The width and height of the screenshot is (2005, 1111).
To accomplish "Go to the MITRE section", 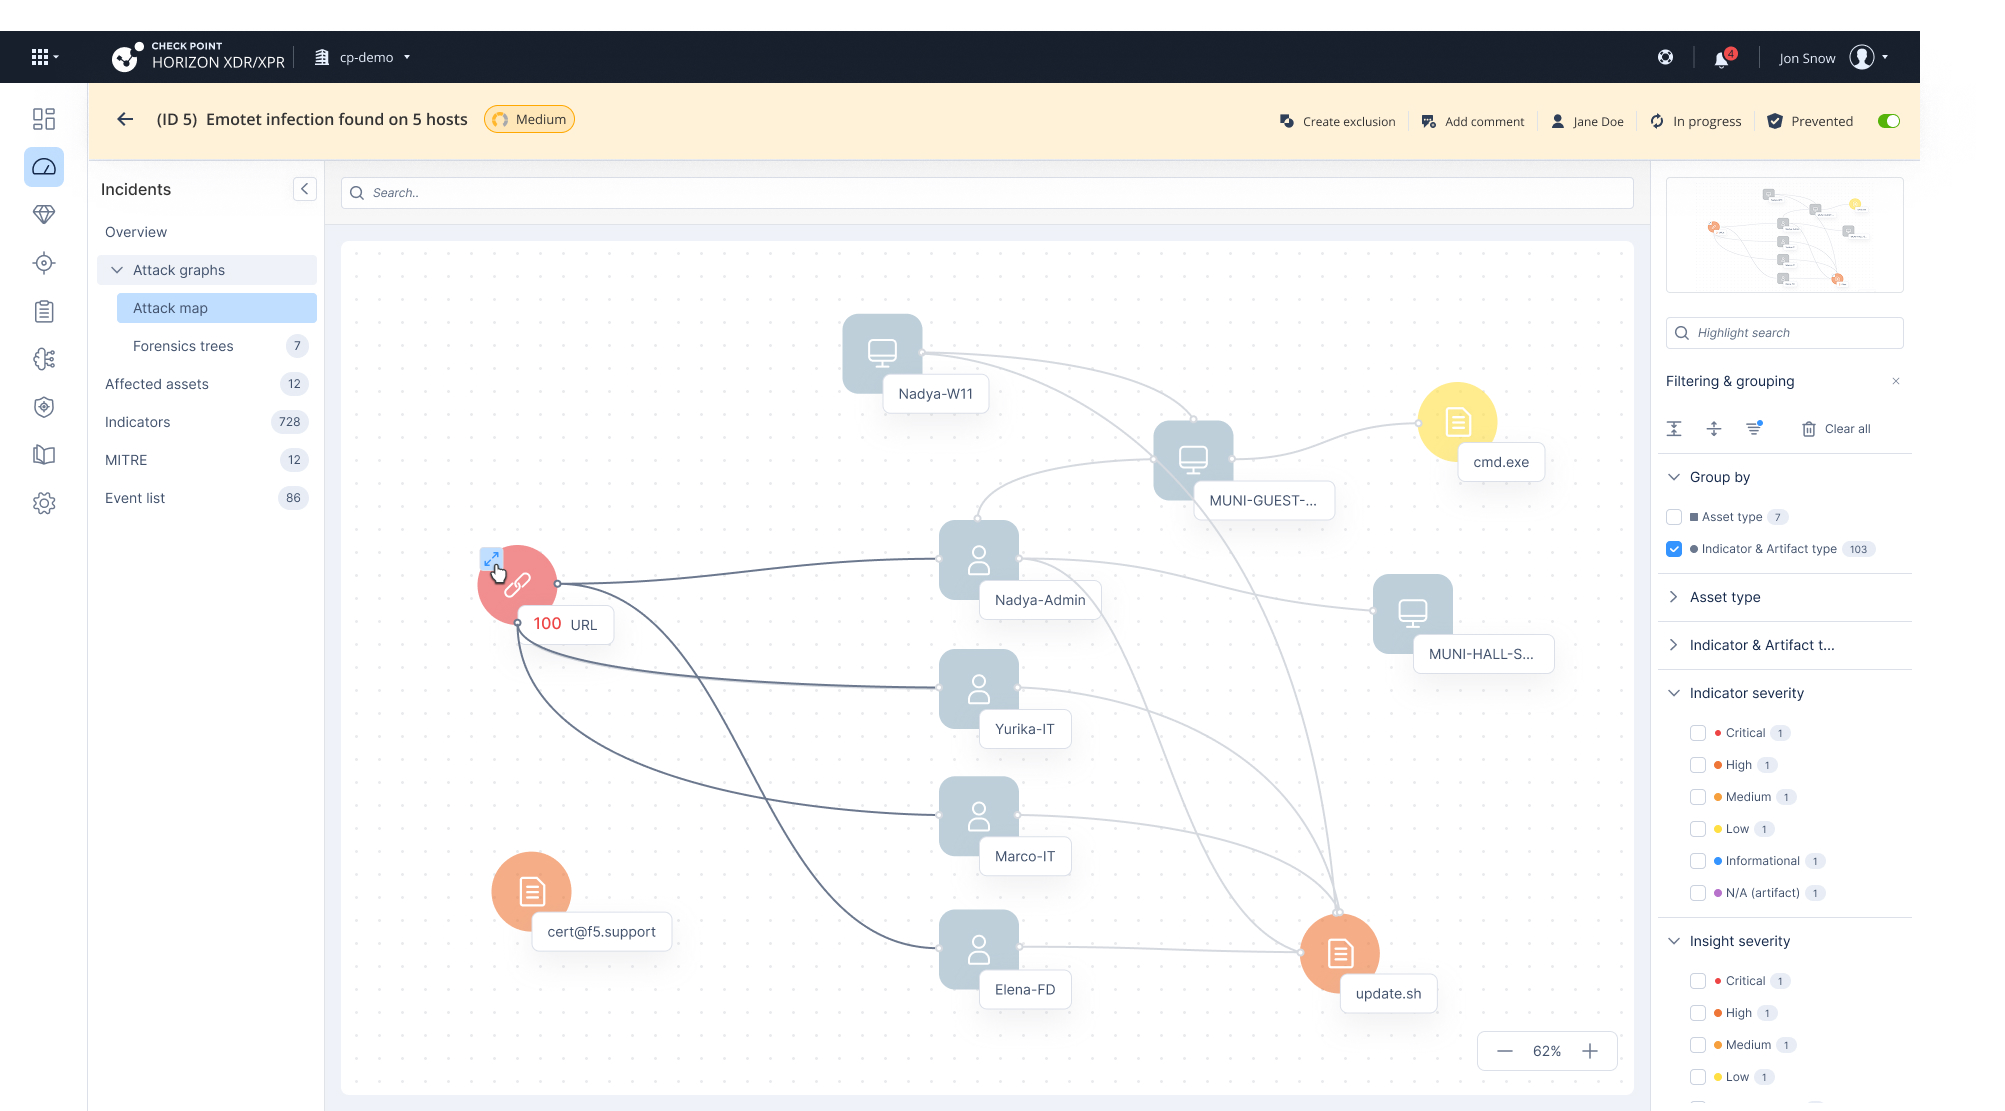I will (126, 460).
